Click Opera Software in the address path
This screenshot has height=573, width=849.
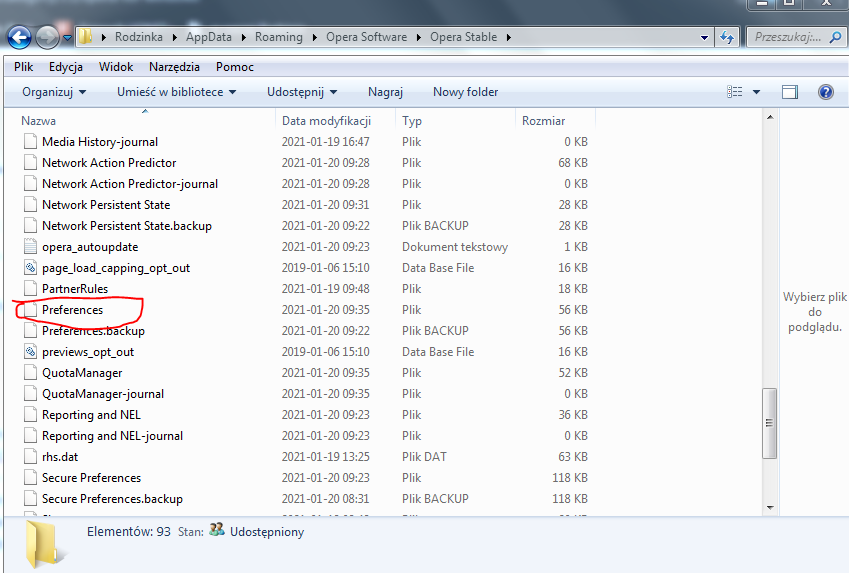(x=367, y=37)
